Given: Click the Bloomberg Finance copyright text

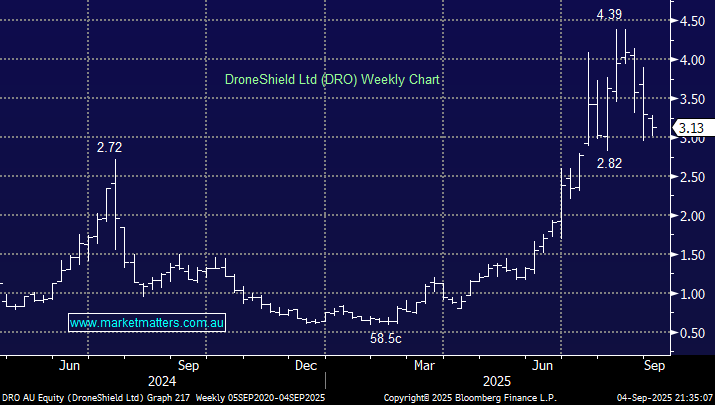Looking at the screenshot, I should pyautogui.click(x=470, y=398).
